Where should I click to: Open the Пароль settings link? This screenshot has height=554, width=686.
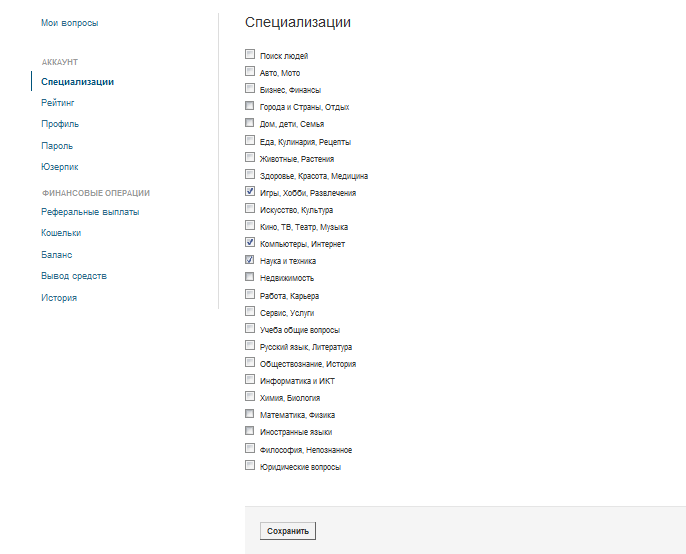tap(57, 146)
